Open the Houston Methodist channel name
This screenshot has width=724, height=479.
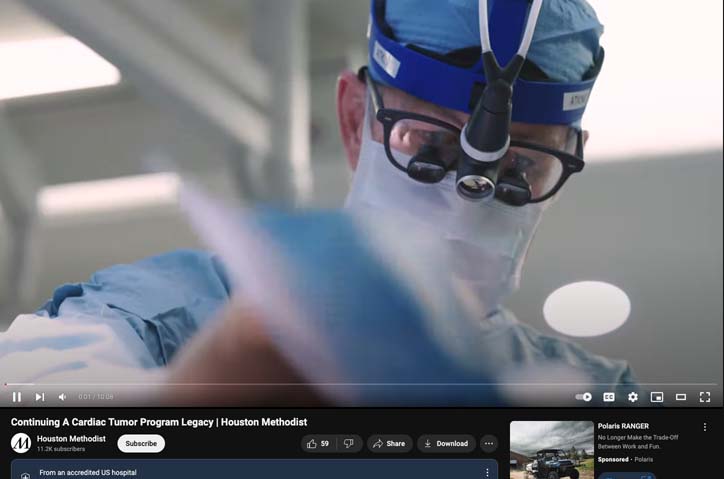pos(71,438)
